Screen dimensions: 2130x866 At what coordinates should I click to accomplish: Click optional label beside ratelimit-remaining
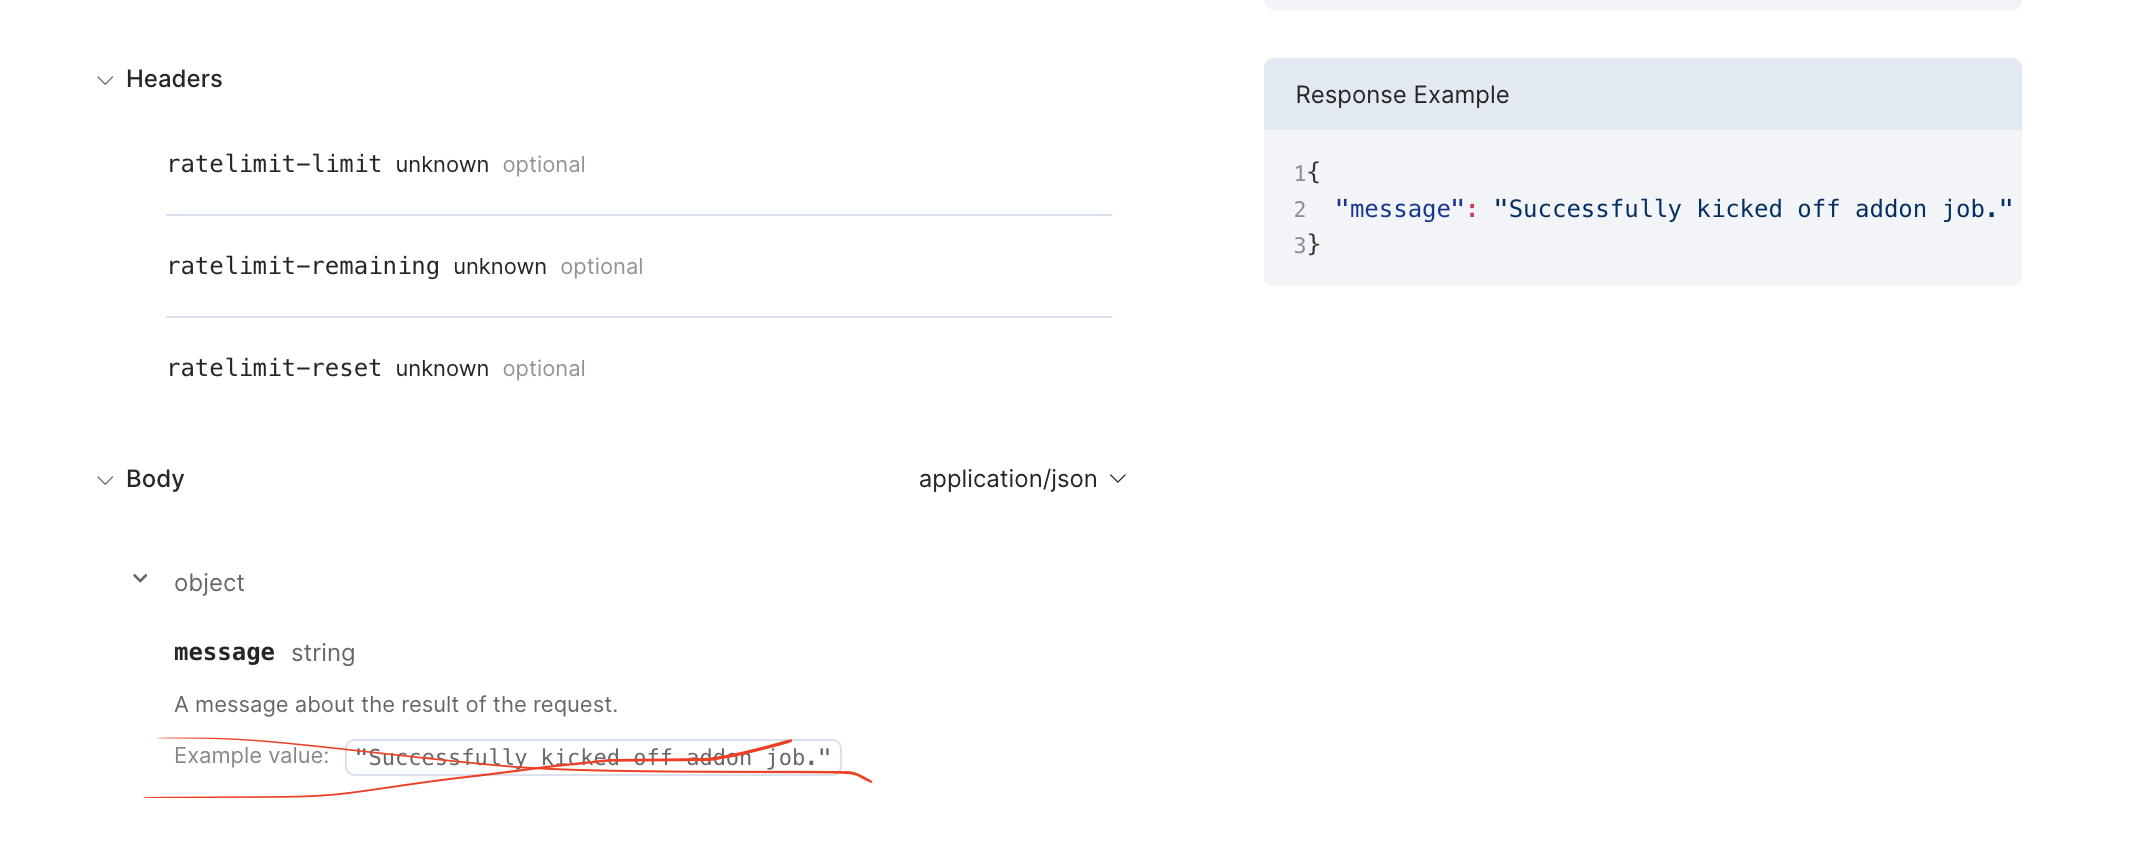602,267
